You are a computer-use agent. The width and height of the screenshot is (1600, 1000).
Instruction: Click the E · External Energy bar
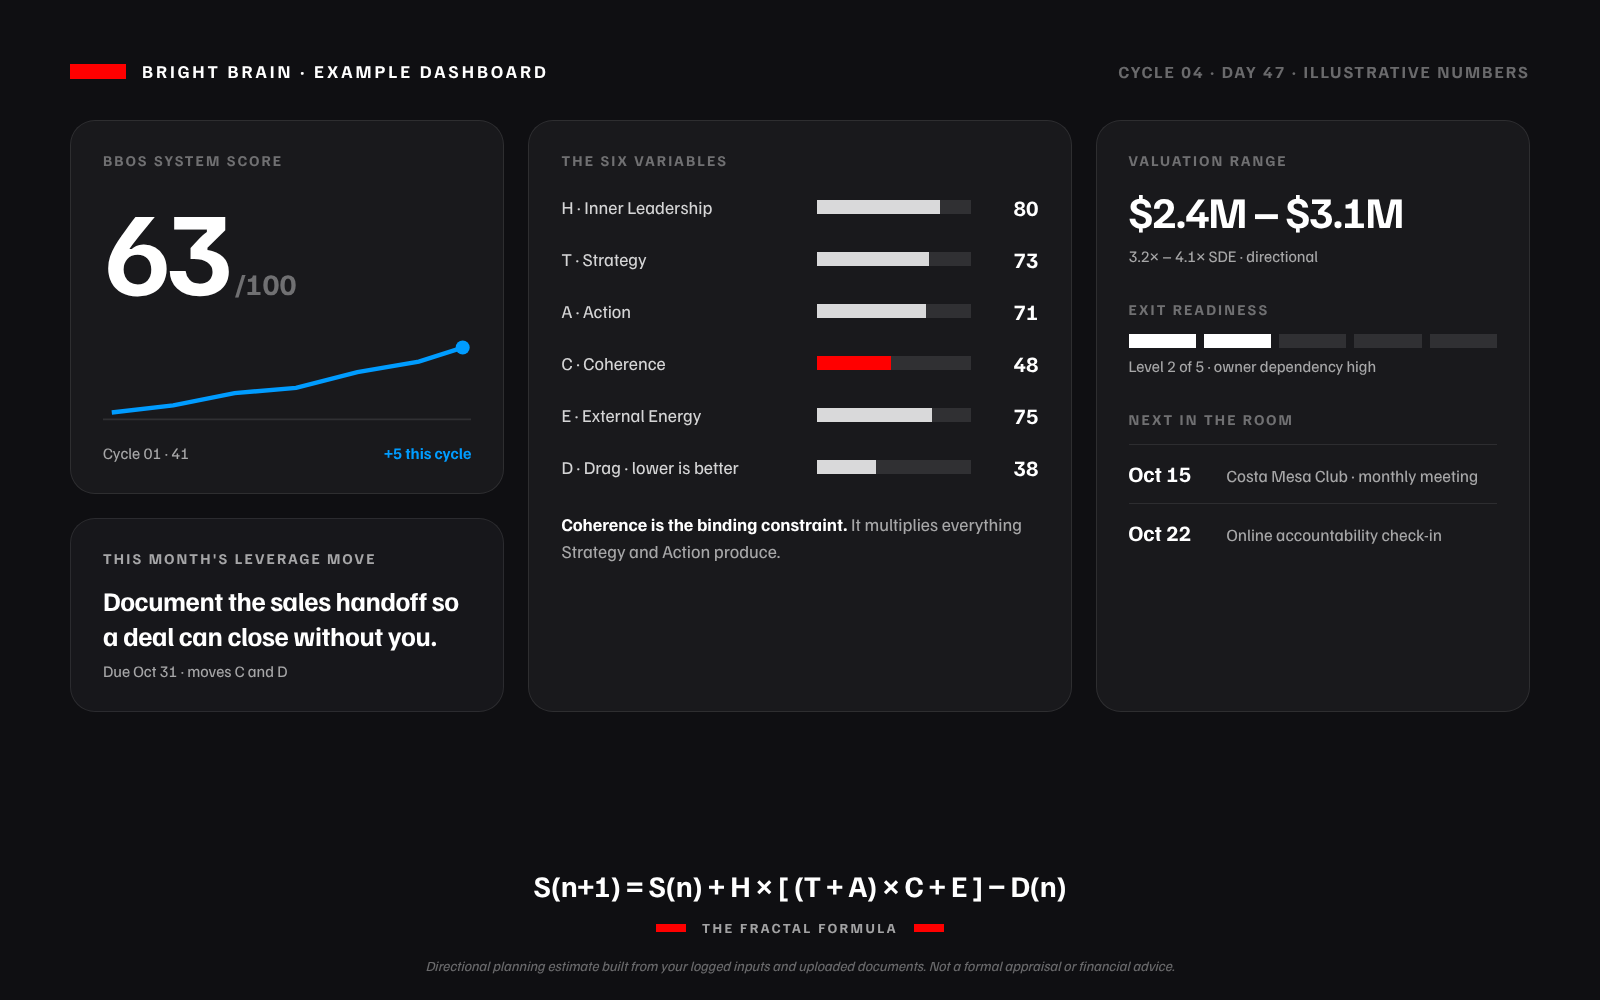[x=894, y=415]
